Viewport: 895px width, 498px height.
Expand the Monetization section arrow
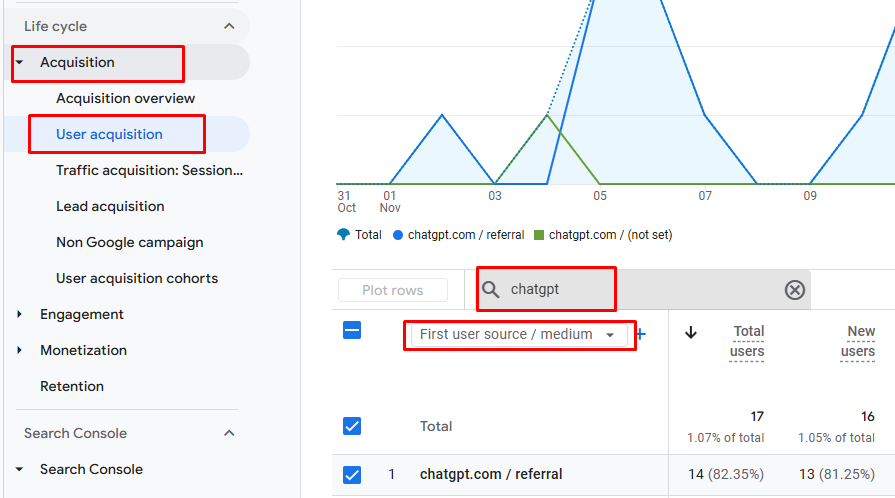coord(19,350)
